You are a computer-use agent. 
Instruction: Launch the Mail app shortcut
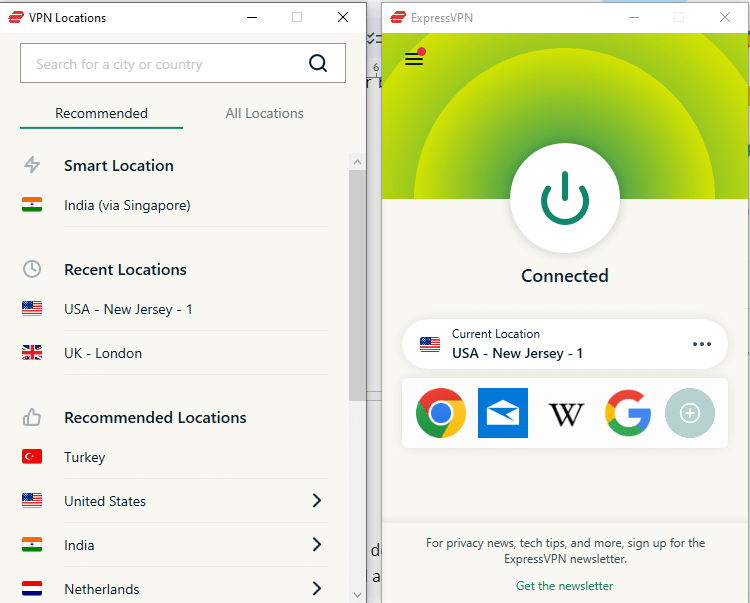[503, 413]
